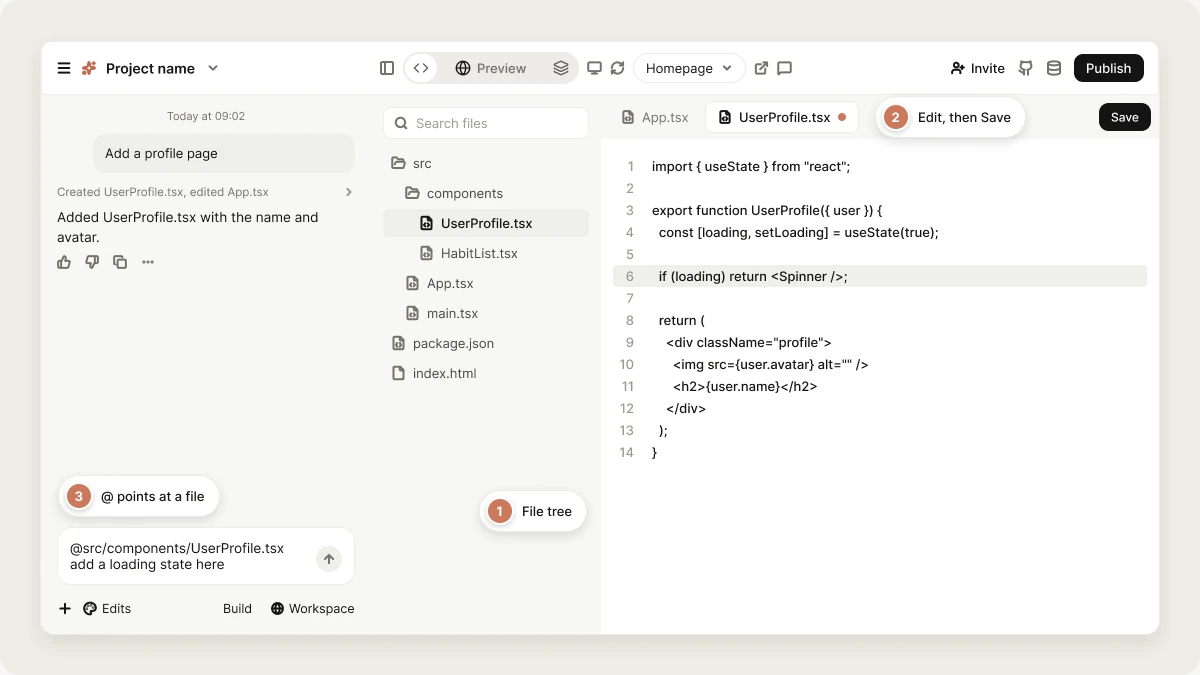Open preview in new window
The width and height of the screenshot is (1200, 675).
pyautogui.click(x=761, y=68)
